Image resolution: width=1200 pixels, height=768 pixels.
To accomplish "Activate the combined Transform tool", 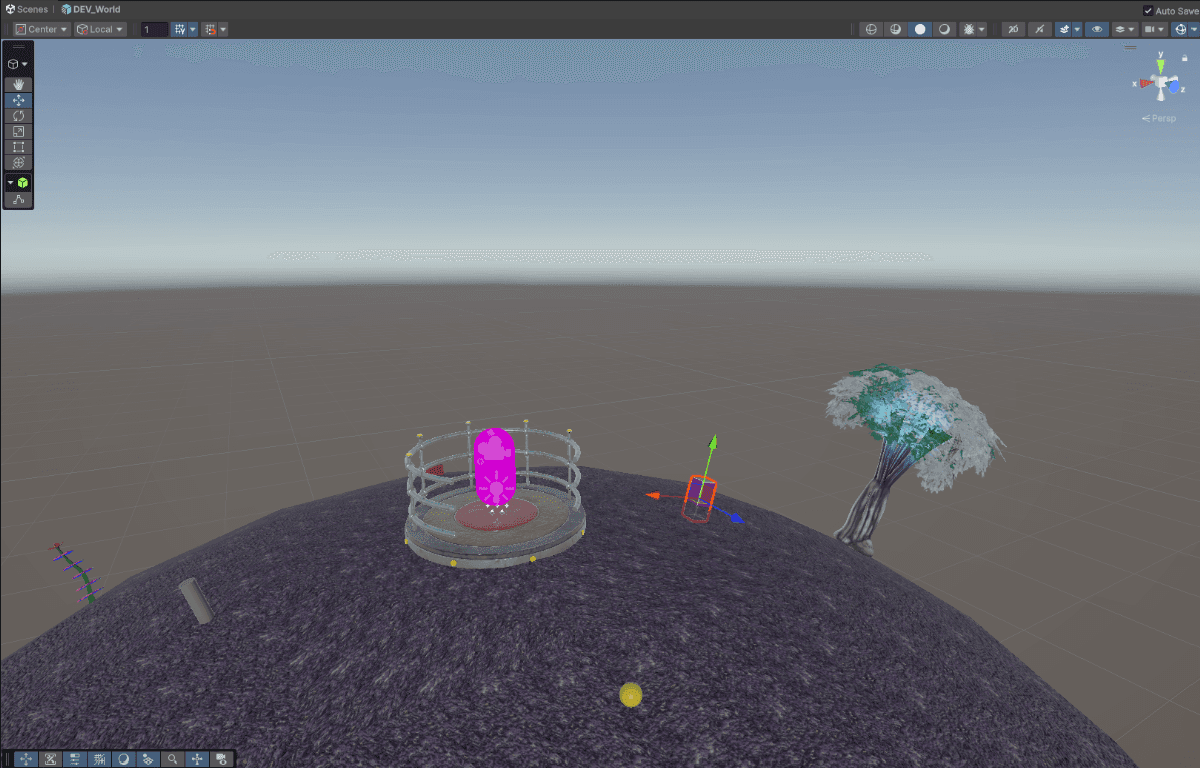I will (18, 162).
